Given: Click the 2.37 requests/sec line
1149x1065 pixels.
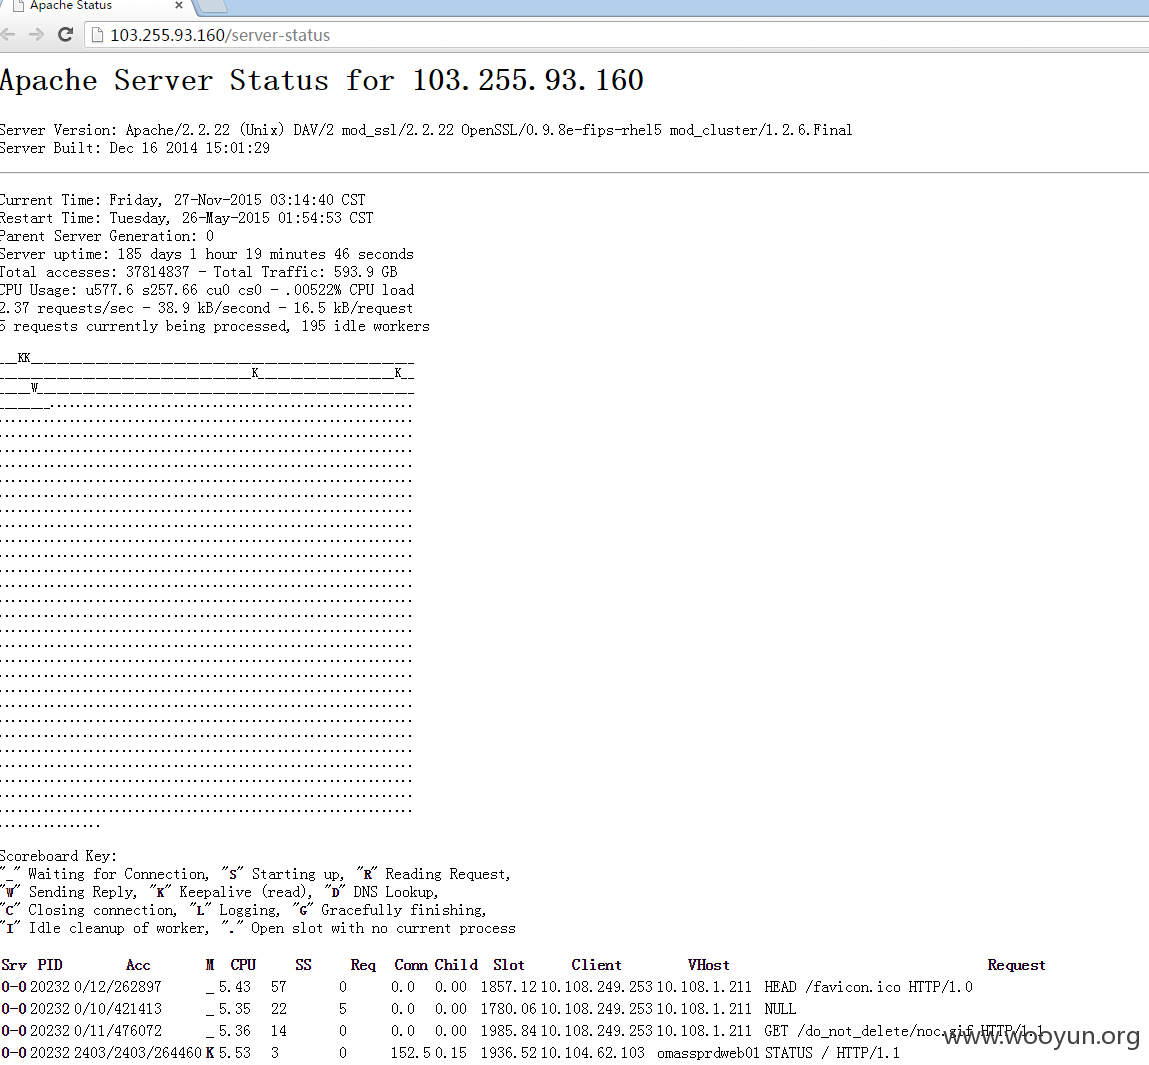Looking at the screenshot, I should (206, 309).
